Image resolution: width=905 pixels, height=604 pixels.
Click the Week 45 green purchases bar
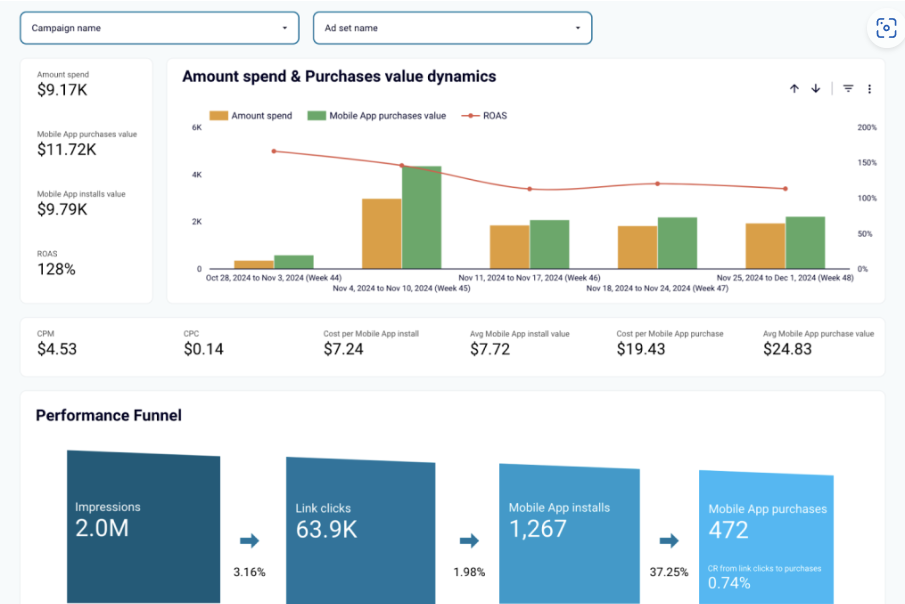(422, 217)
